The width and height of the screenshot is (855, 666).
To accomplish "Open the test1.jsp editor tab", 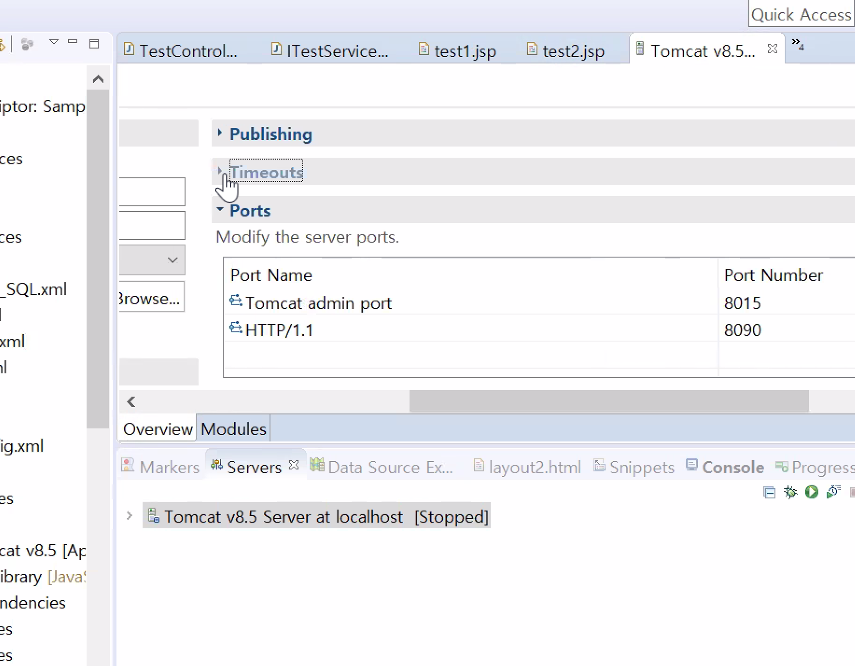I will tap(457, 51).
